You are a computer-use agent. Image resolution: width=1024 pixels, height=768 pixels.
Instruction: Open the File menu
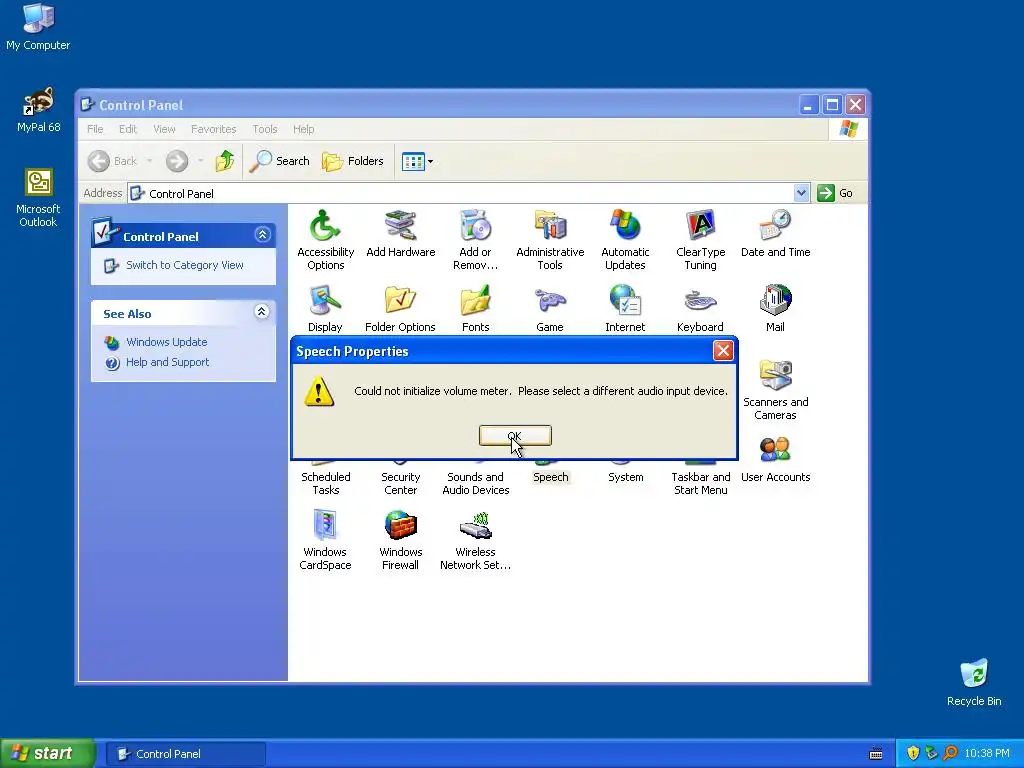tap(95, 129)
